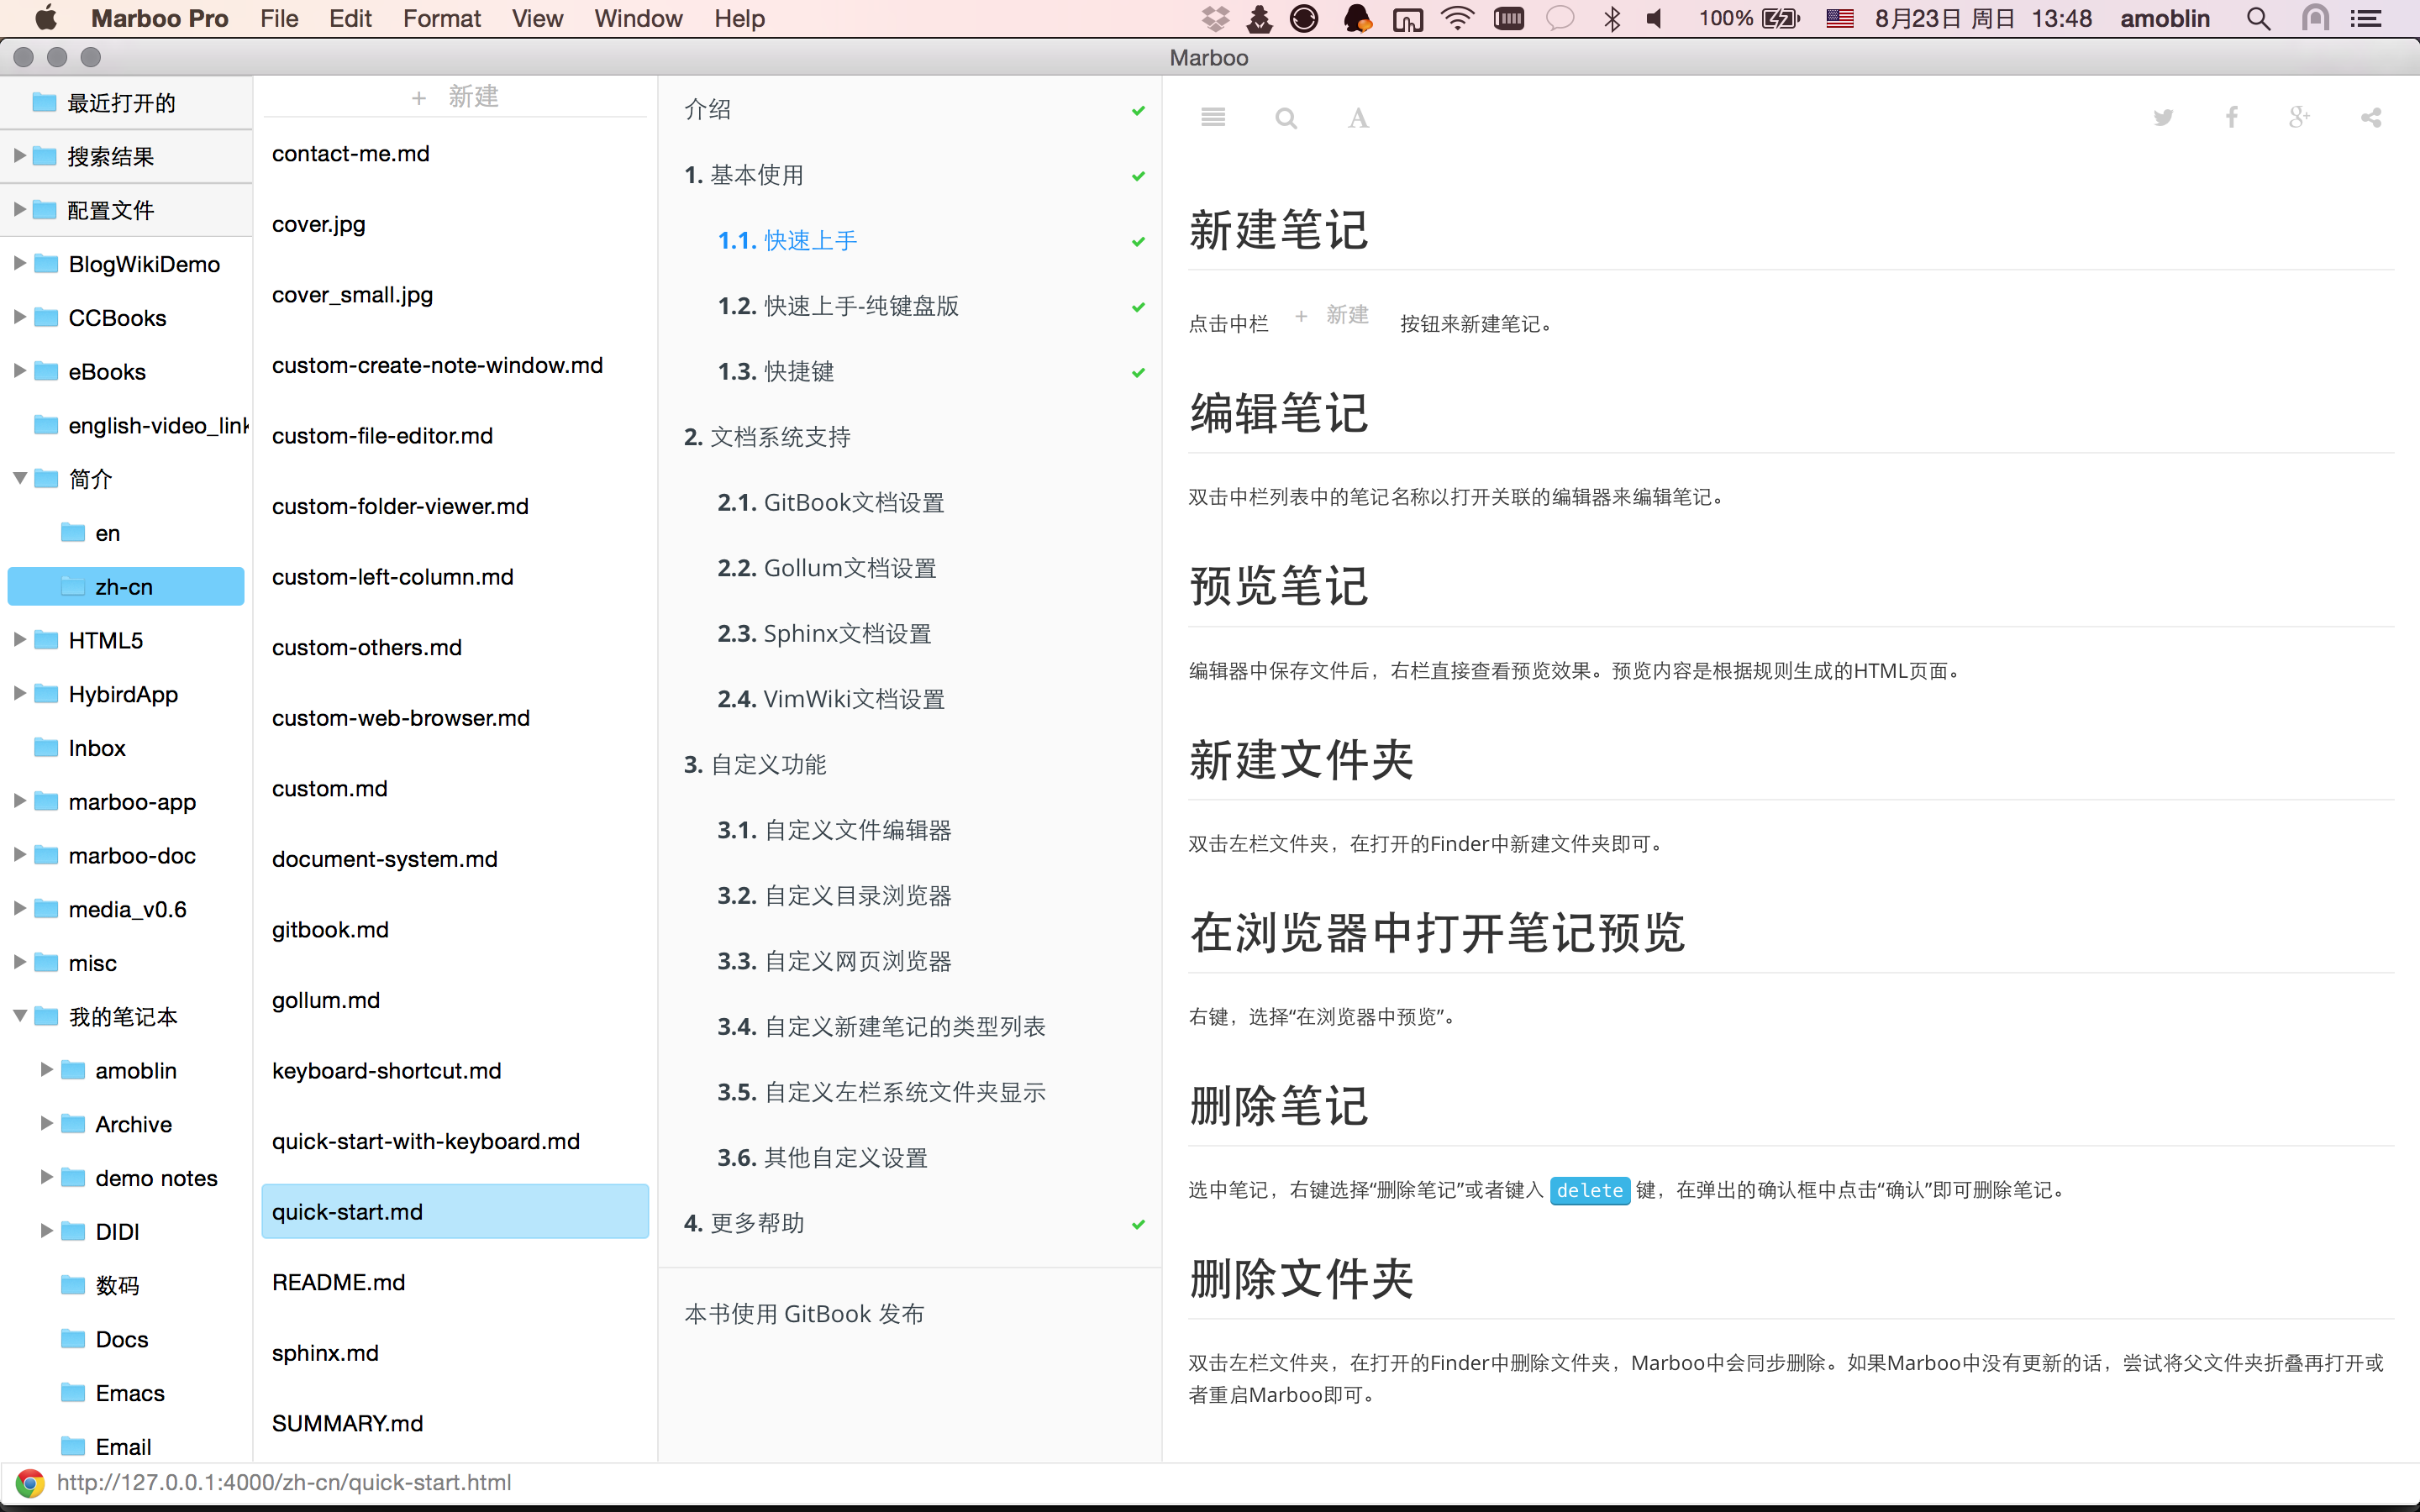Share the page on Twitter
Viewport: 2420px width, 1512px height.
[2163, 118]
